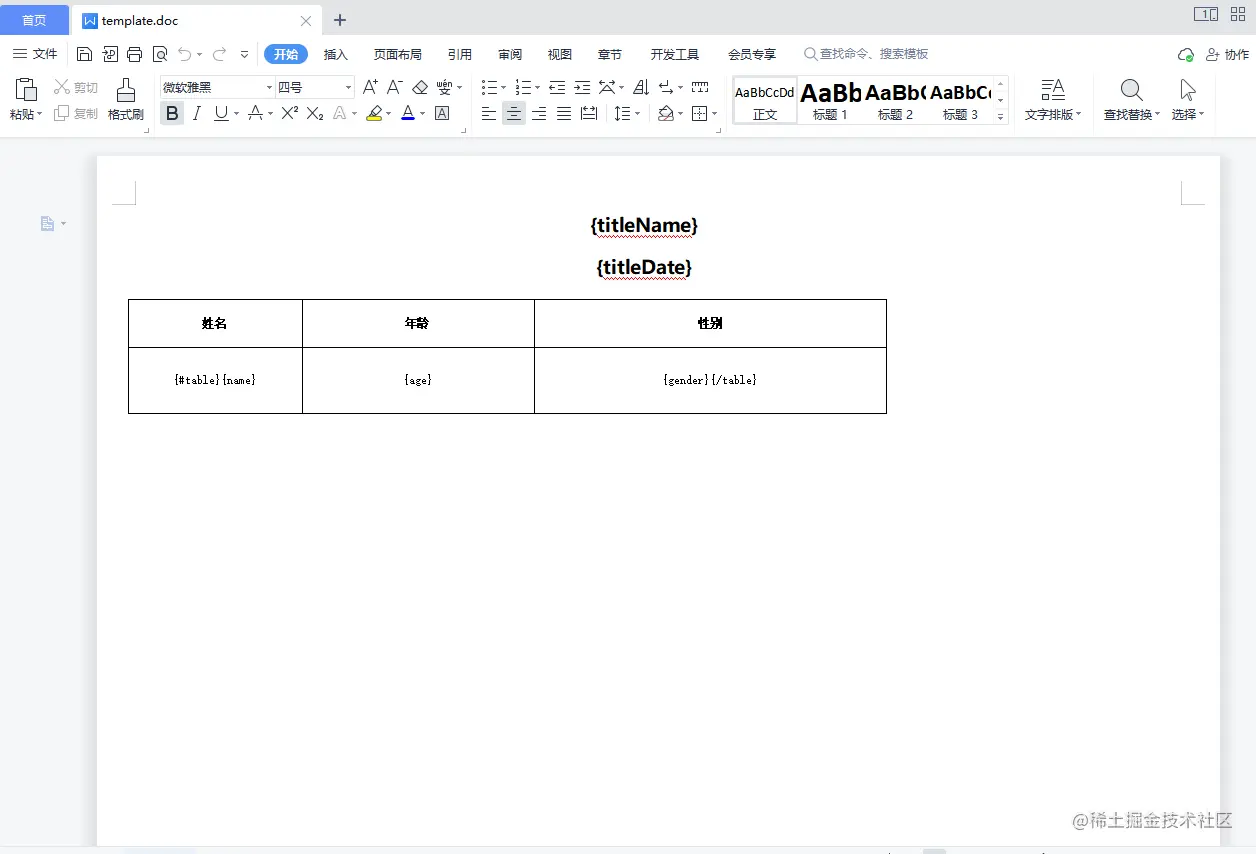
Task: Toggle Strikethrough formatting button
Action: coord(255,114)
